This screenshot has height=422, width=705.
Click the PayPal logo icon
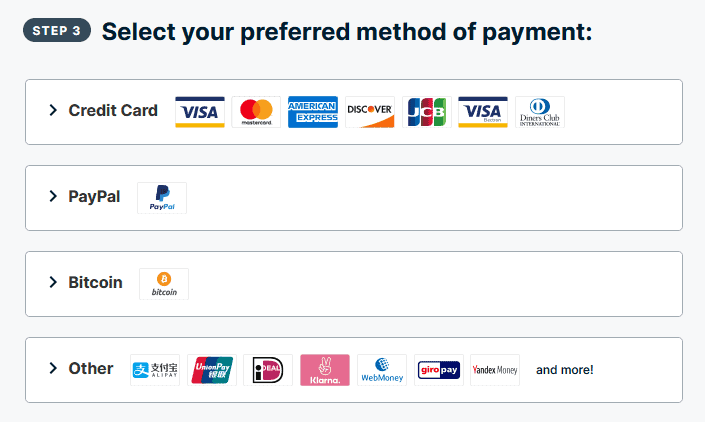tap(162, 198)
